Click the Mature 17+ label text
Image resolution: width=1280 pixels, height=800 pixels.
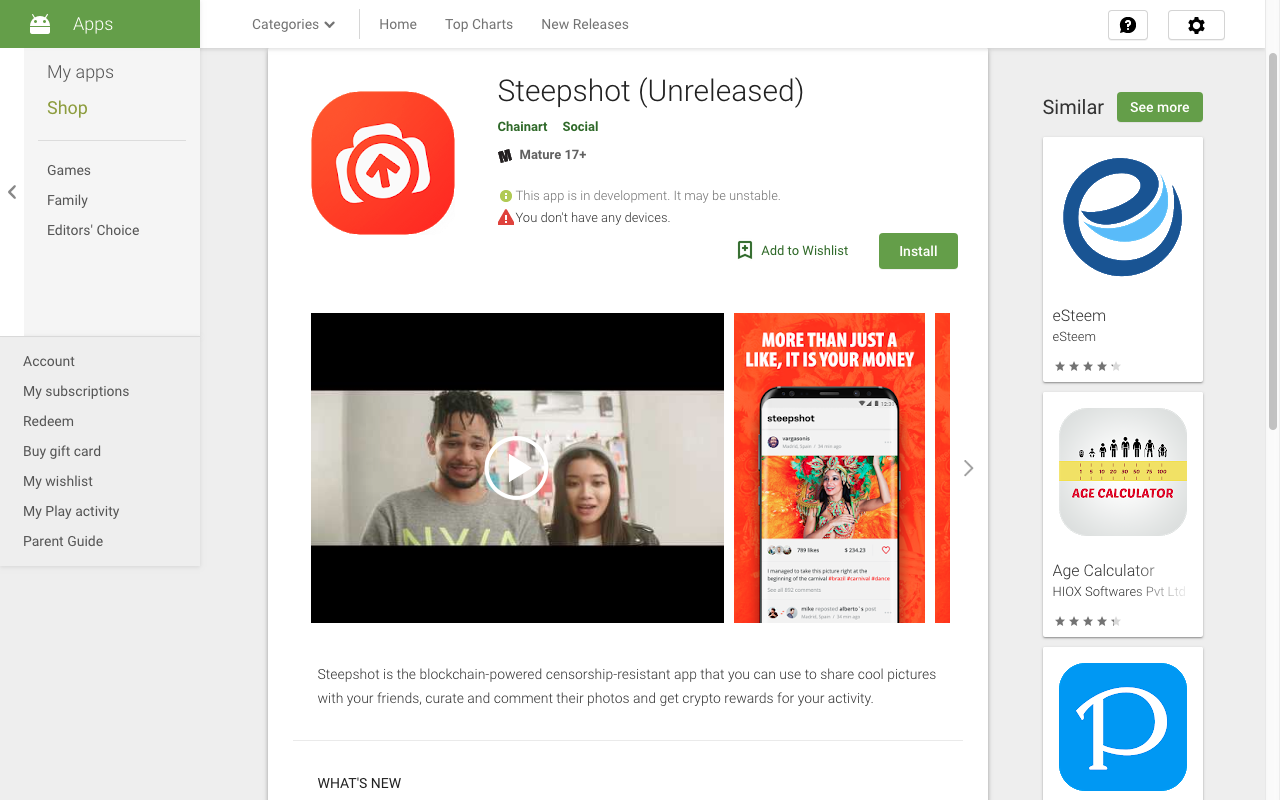(553, 155)
